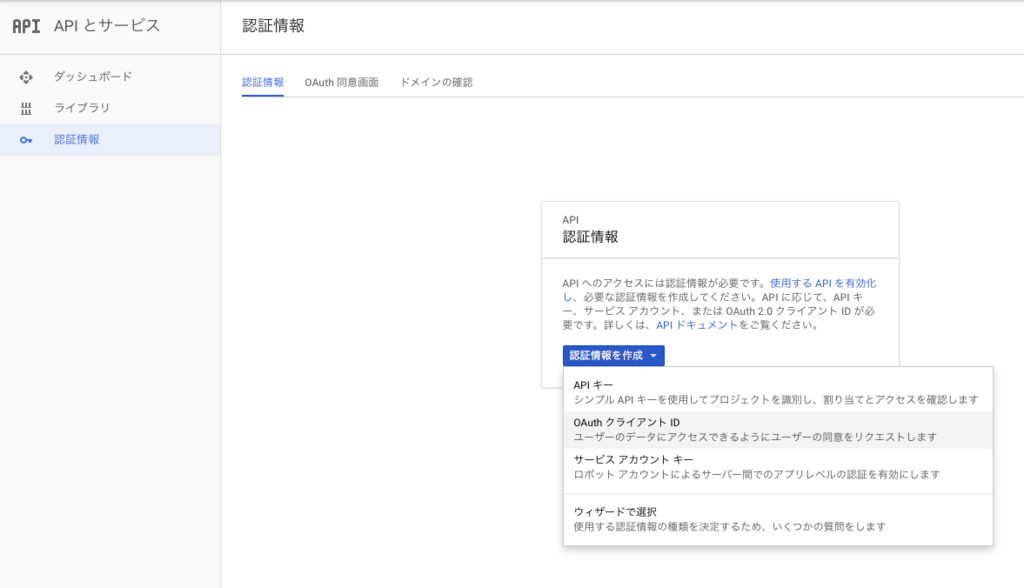Click the ダッシュボード dashboard icon

point(26,77)
